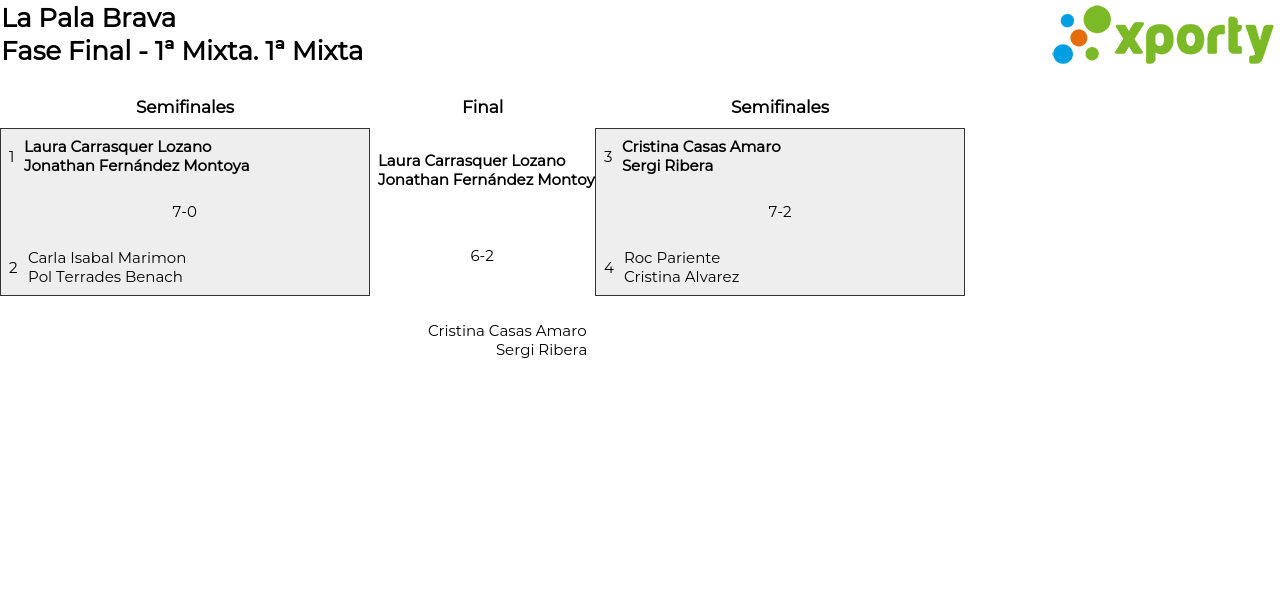Viewport: 1280px width, 613px height.
Task: Click Jonathan Fernández Montoya beside seed 1
Action: point(137,166)
